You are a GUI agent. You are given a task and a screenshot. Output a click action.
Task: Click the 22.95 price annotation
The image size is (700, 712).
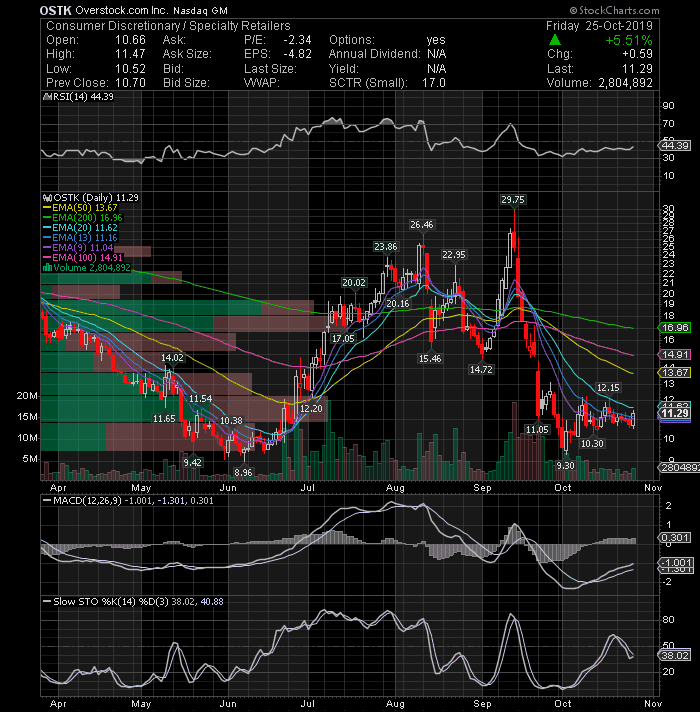(x=454, y=255)
